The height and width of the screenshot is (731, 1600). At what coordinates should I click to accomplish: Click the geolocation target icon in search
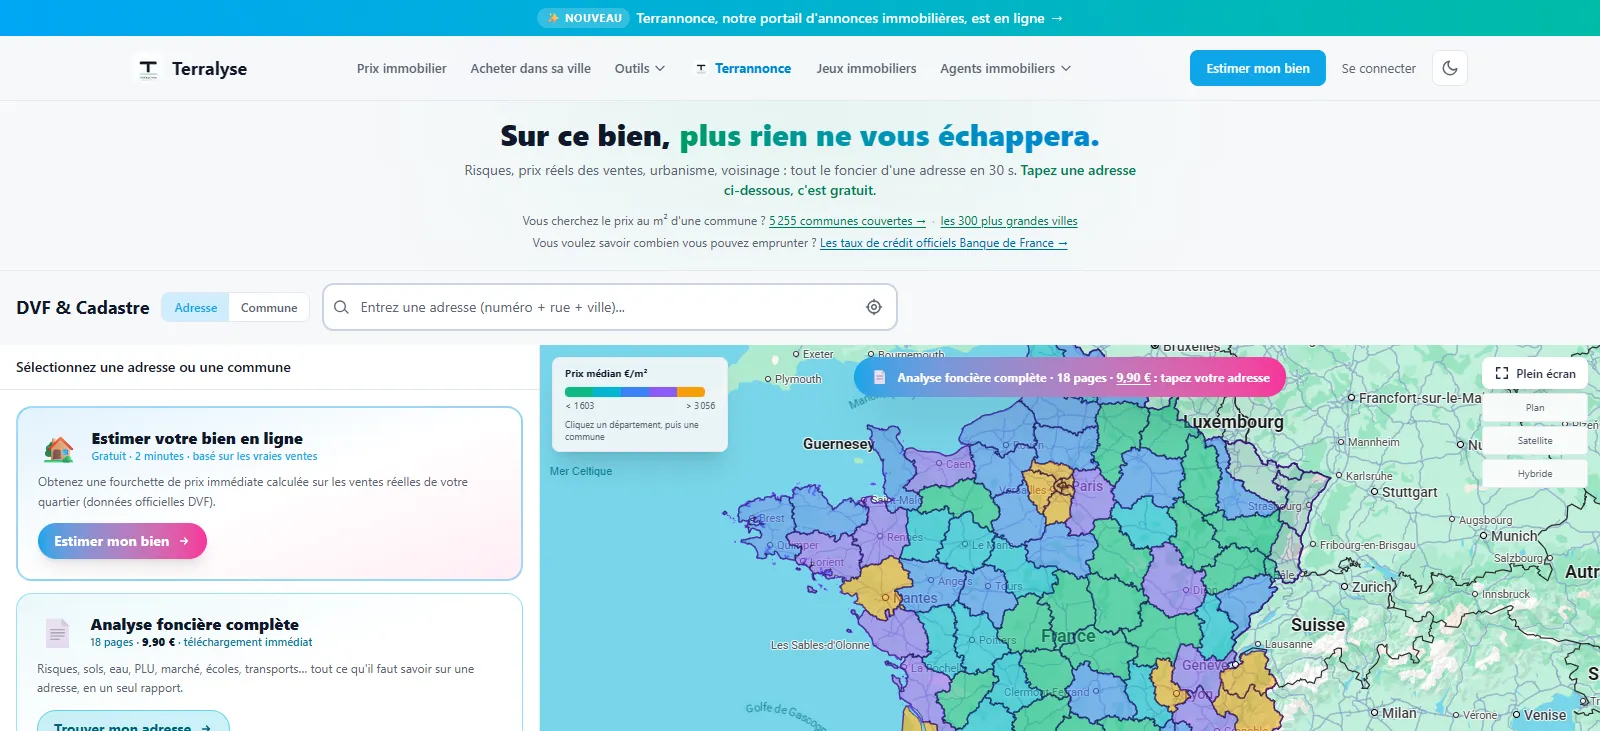pyautogui.click(x=874, y=307)
